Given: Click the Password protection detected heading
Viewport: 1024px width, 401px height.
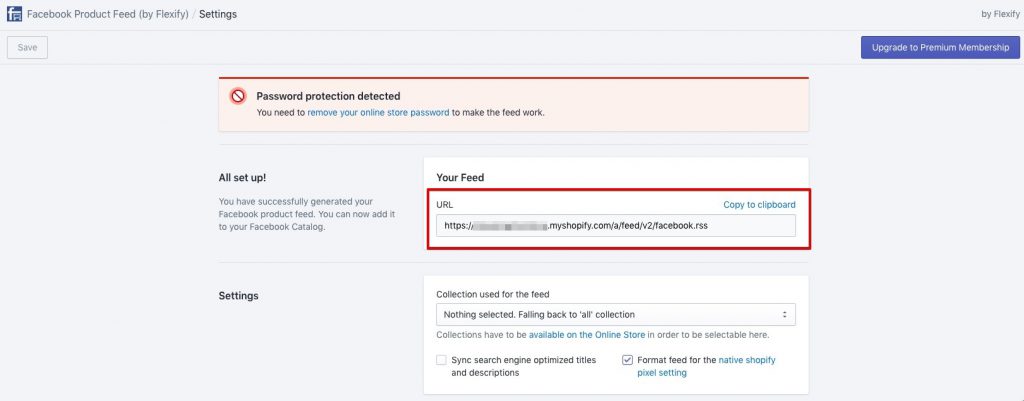Looking at the screenshot, I should pos(328,96).
